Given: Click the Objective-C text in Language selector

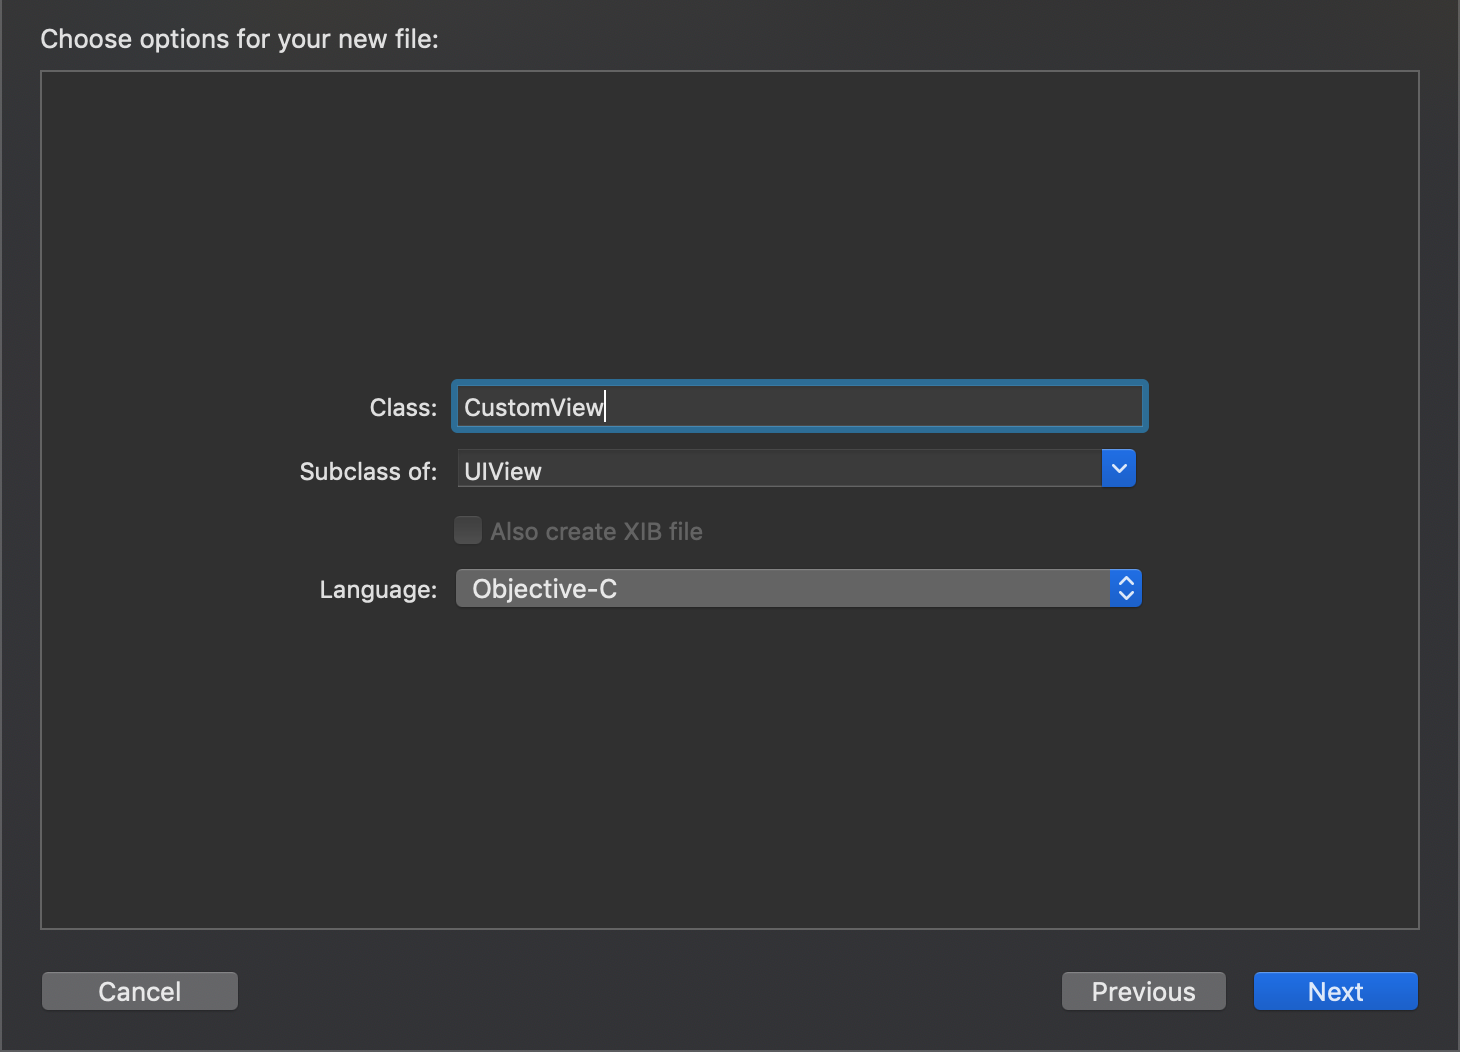Looking at the screenshot, I should tap(545, 589).
